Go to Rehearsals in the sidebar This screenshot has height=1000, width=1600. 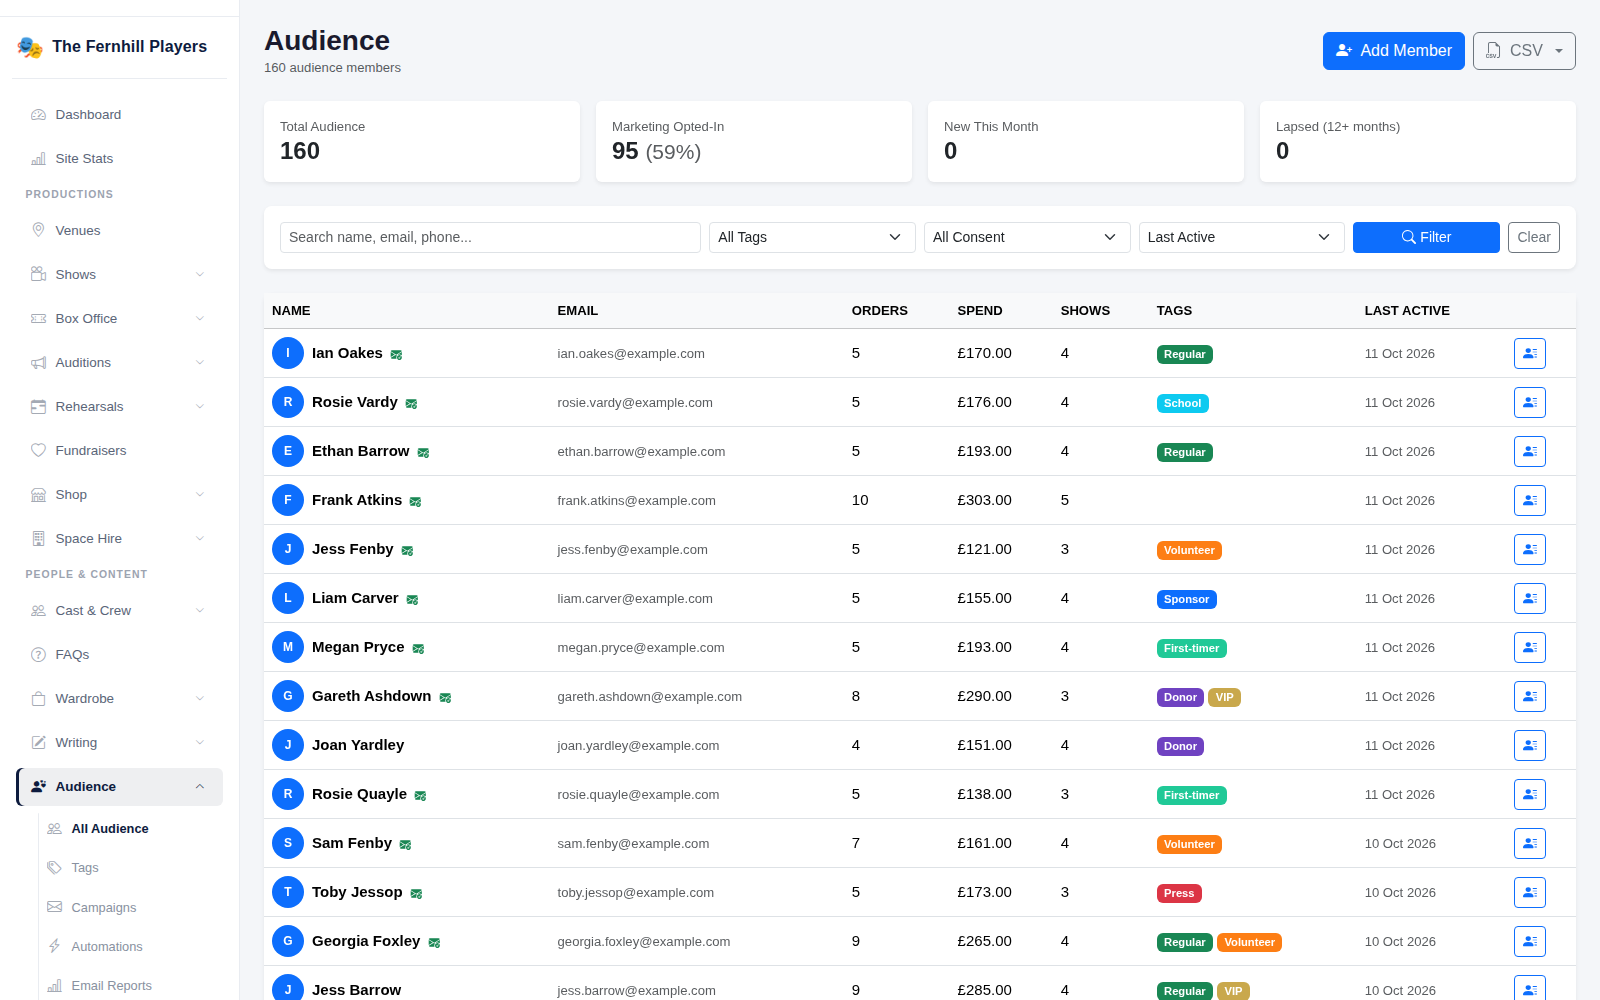click(119, 407)
